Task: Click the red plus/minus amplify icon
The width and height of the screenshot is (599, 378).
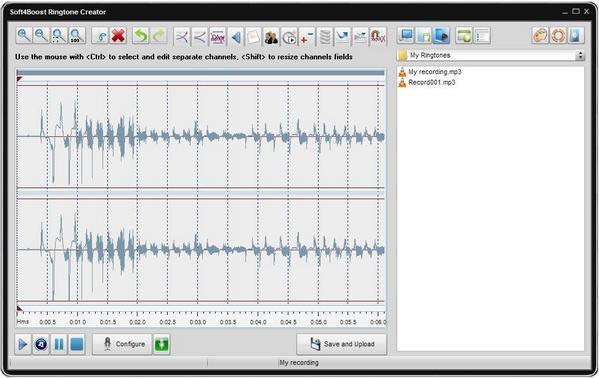Action: [307, 37]
